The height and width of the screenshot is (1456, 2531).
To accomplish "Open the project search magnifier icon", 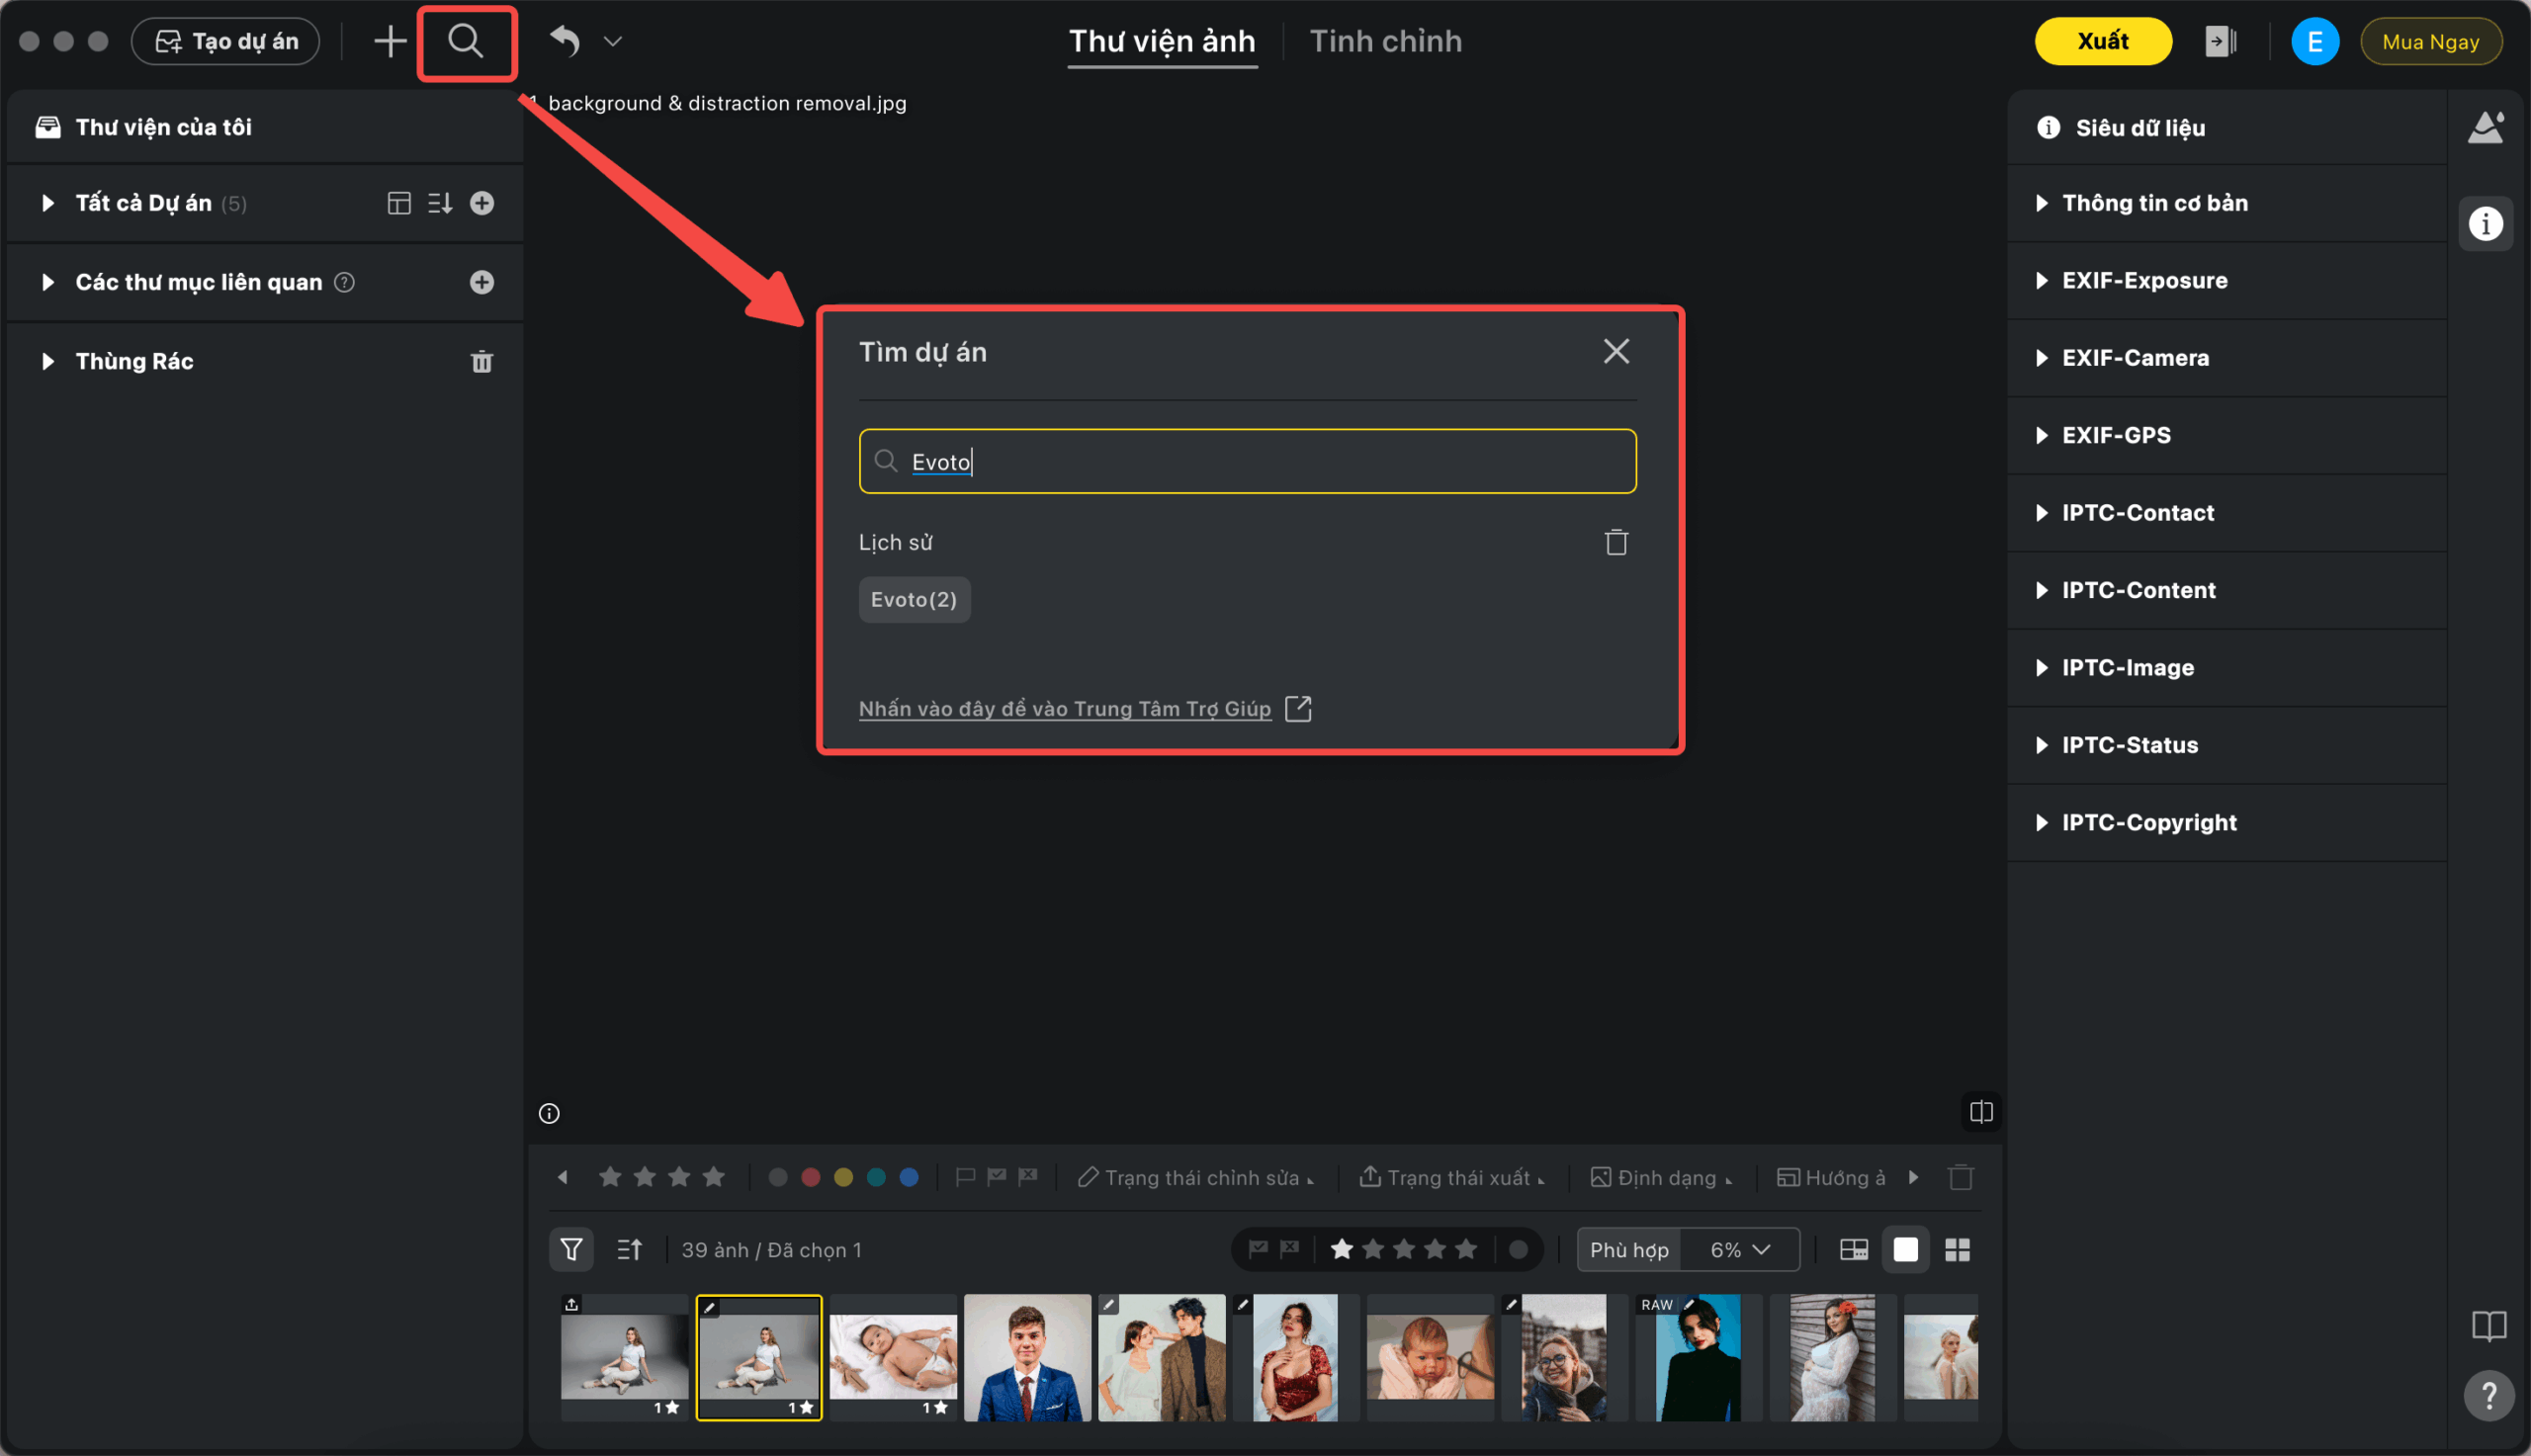I will pyautogui.click(x=466, y=41).
